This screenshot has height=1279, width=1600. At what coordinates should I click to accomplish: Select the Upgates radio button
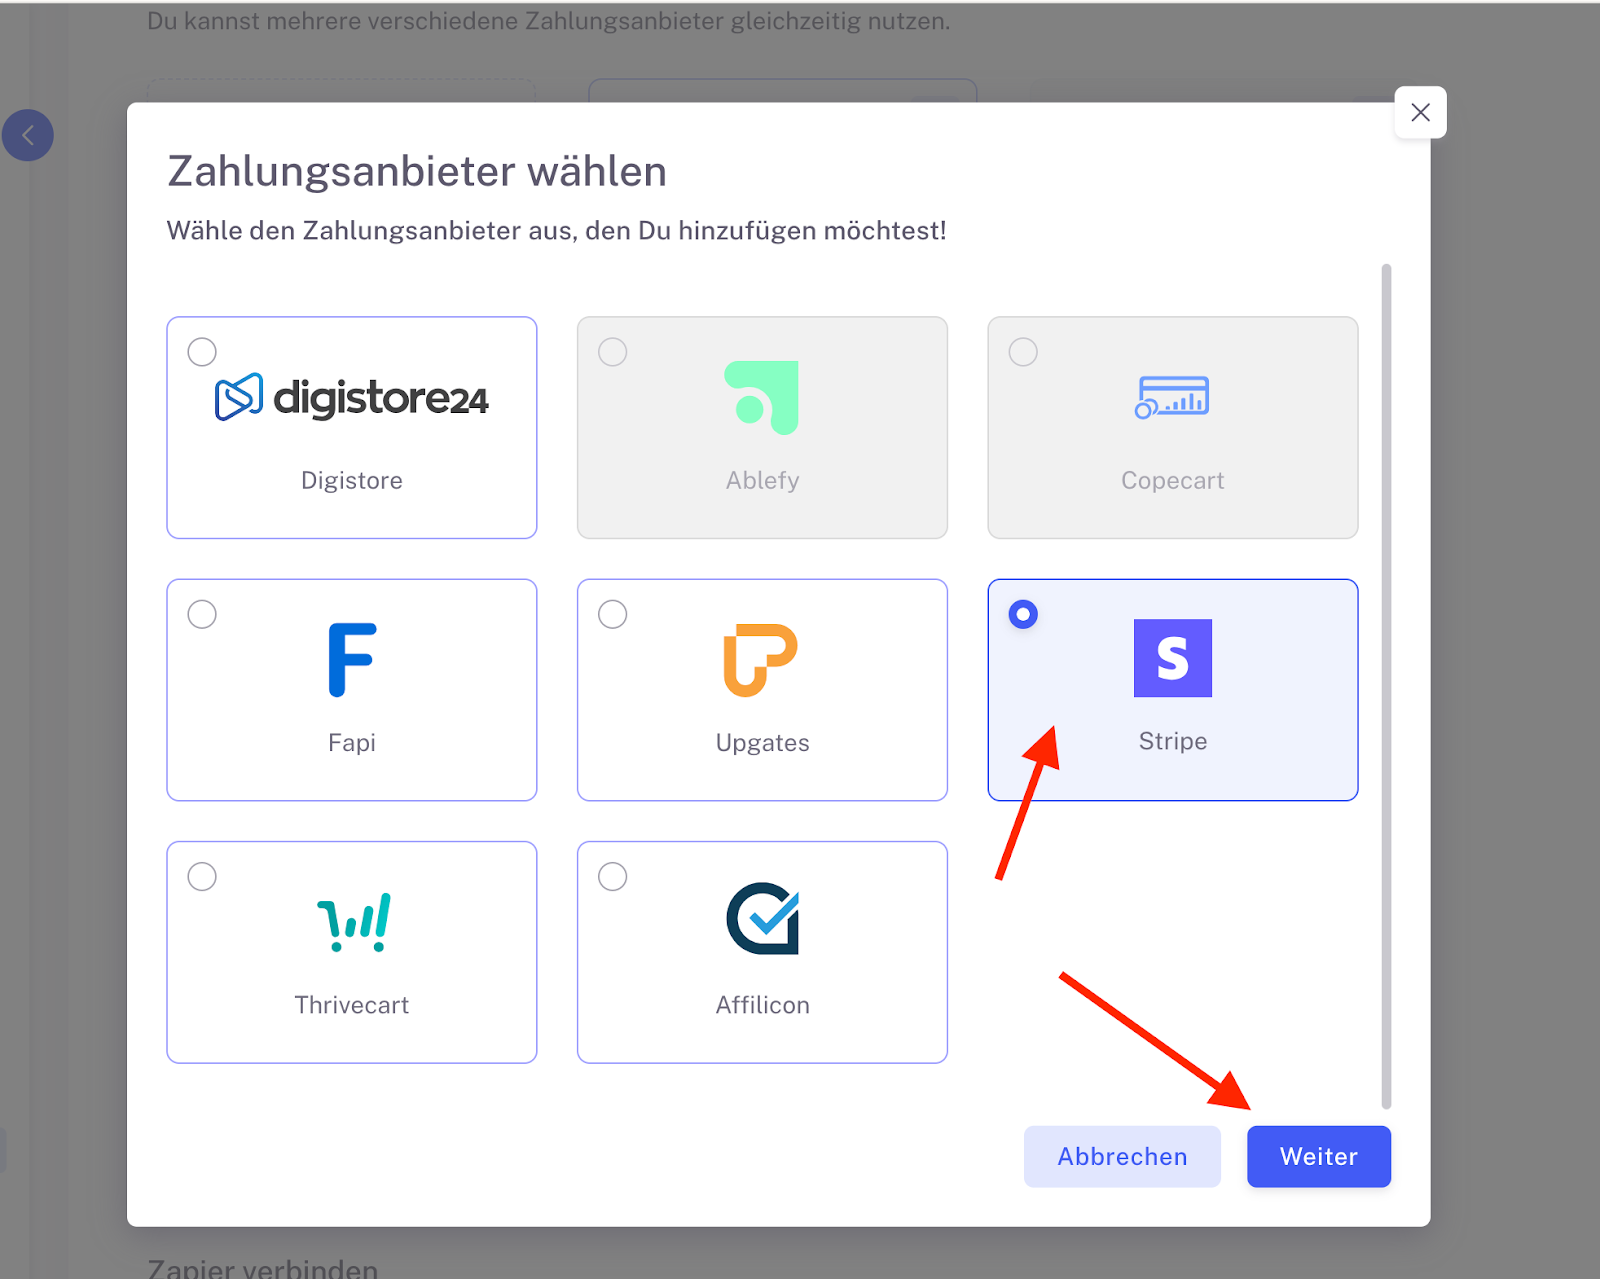click(x=613, y=614)
